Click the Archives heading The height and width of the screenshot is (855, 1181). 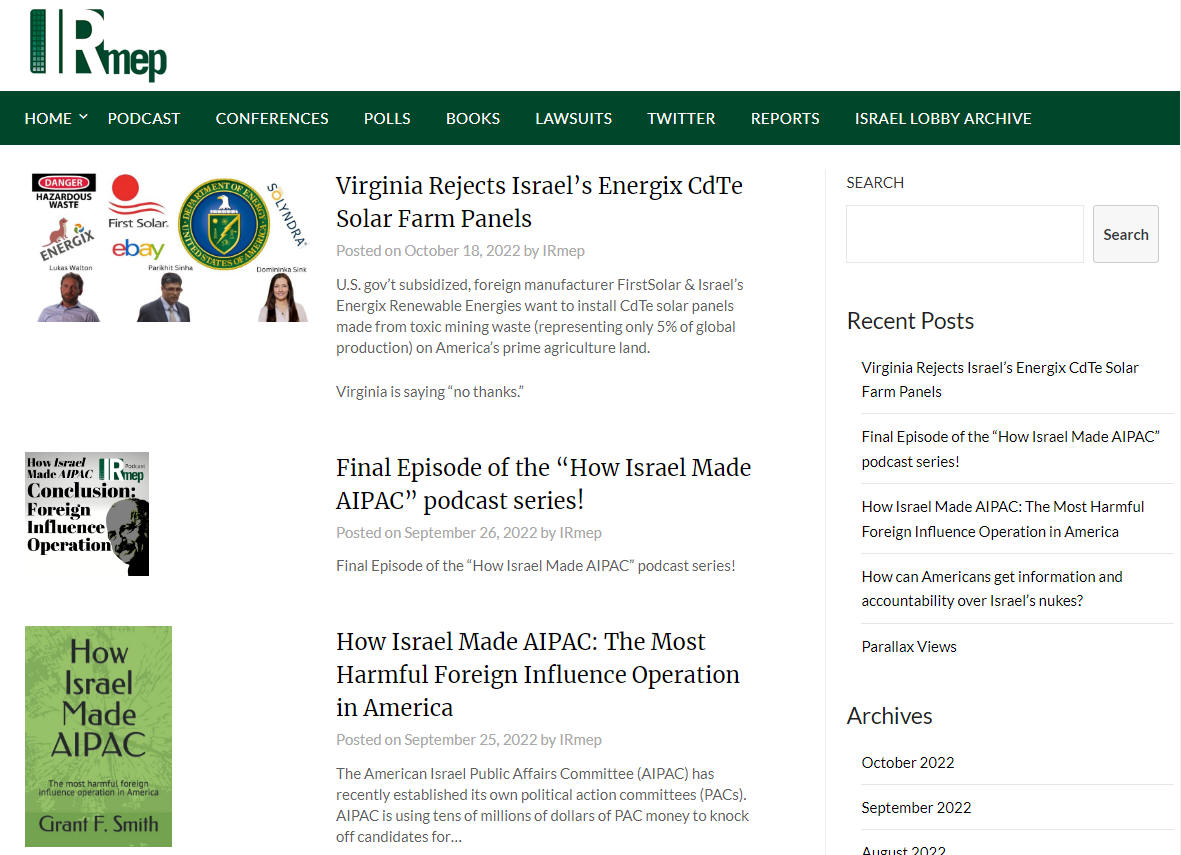click(x=889, y=716)
